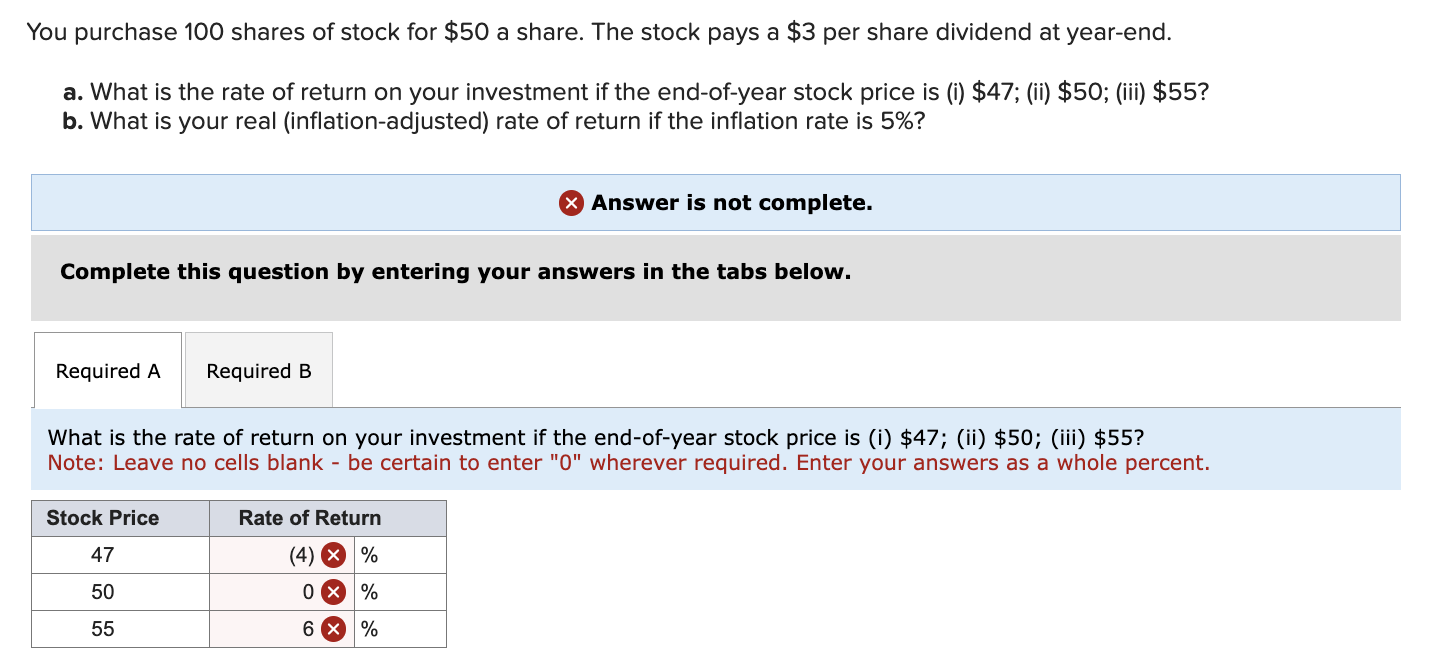Click the red X error icon beside the 0 answer
1444x660 pixels.
coord(334,591)
